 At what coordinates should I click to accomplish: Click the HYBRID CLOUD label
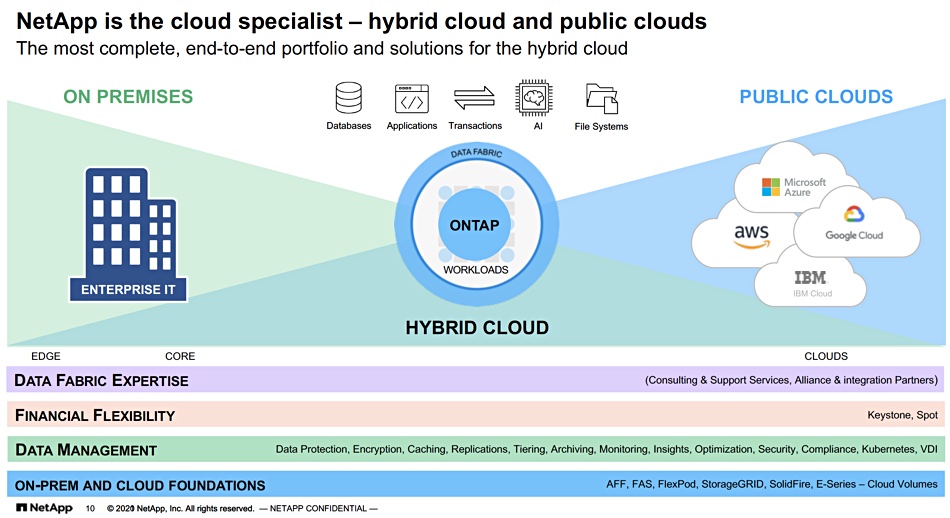477,328
